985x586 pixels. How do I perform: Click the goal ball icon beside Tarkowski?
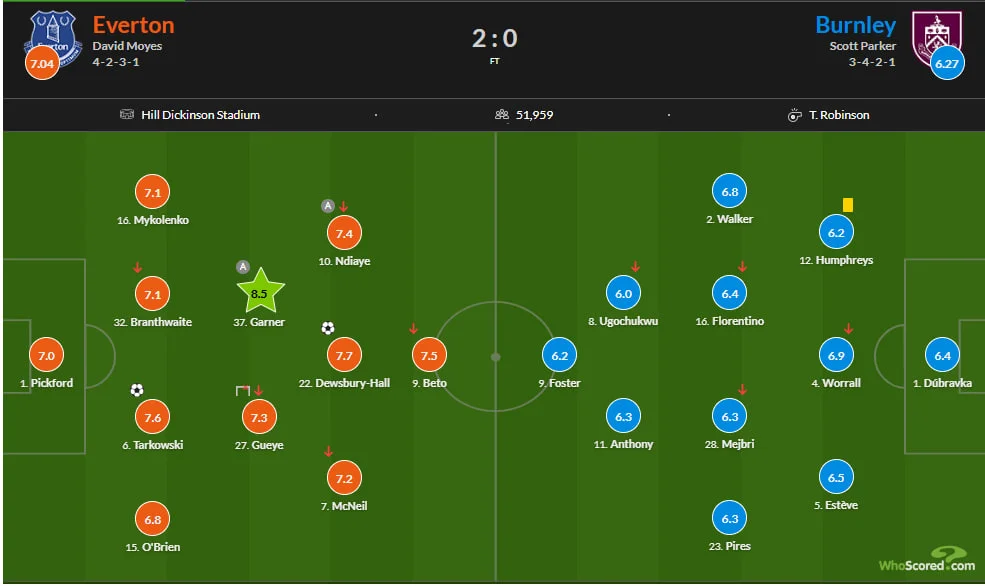click(x=137, y=390)
